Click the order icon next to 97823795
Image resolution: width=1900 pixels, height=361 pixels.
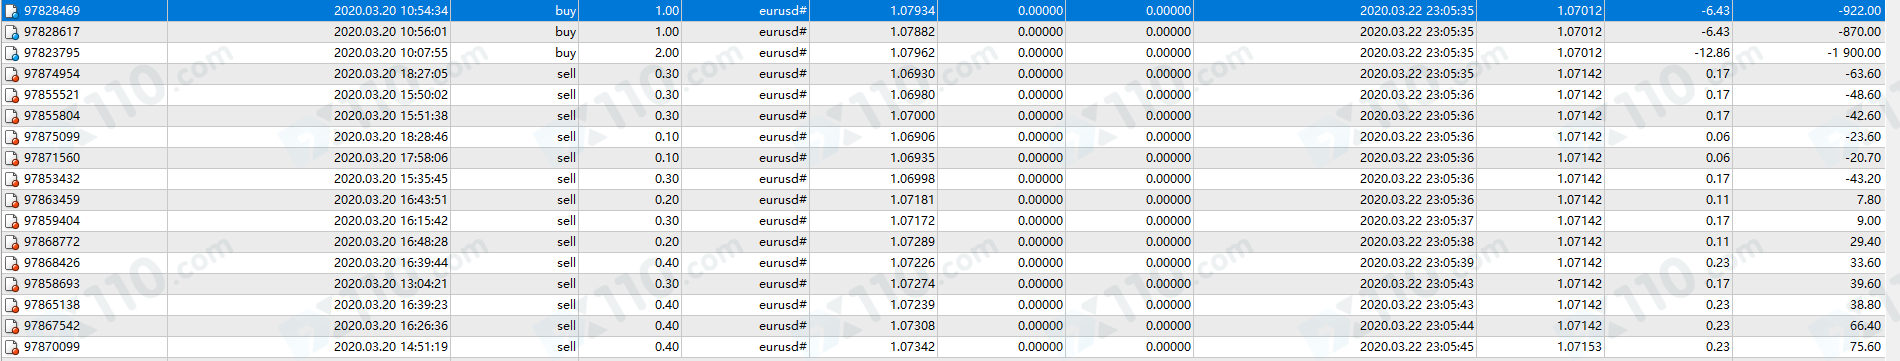click(x=12, y=53)
